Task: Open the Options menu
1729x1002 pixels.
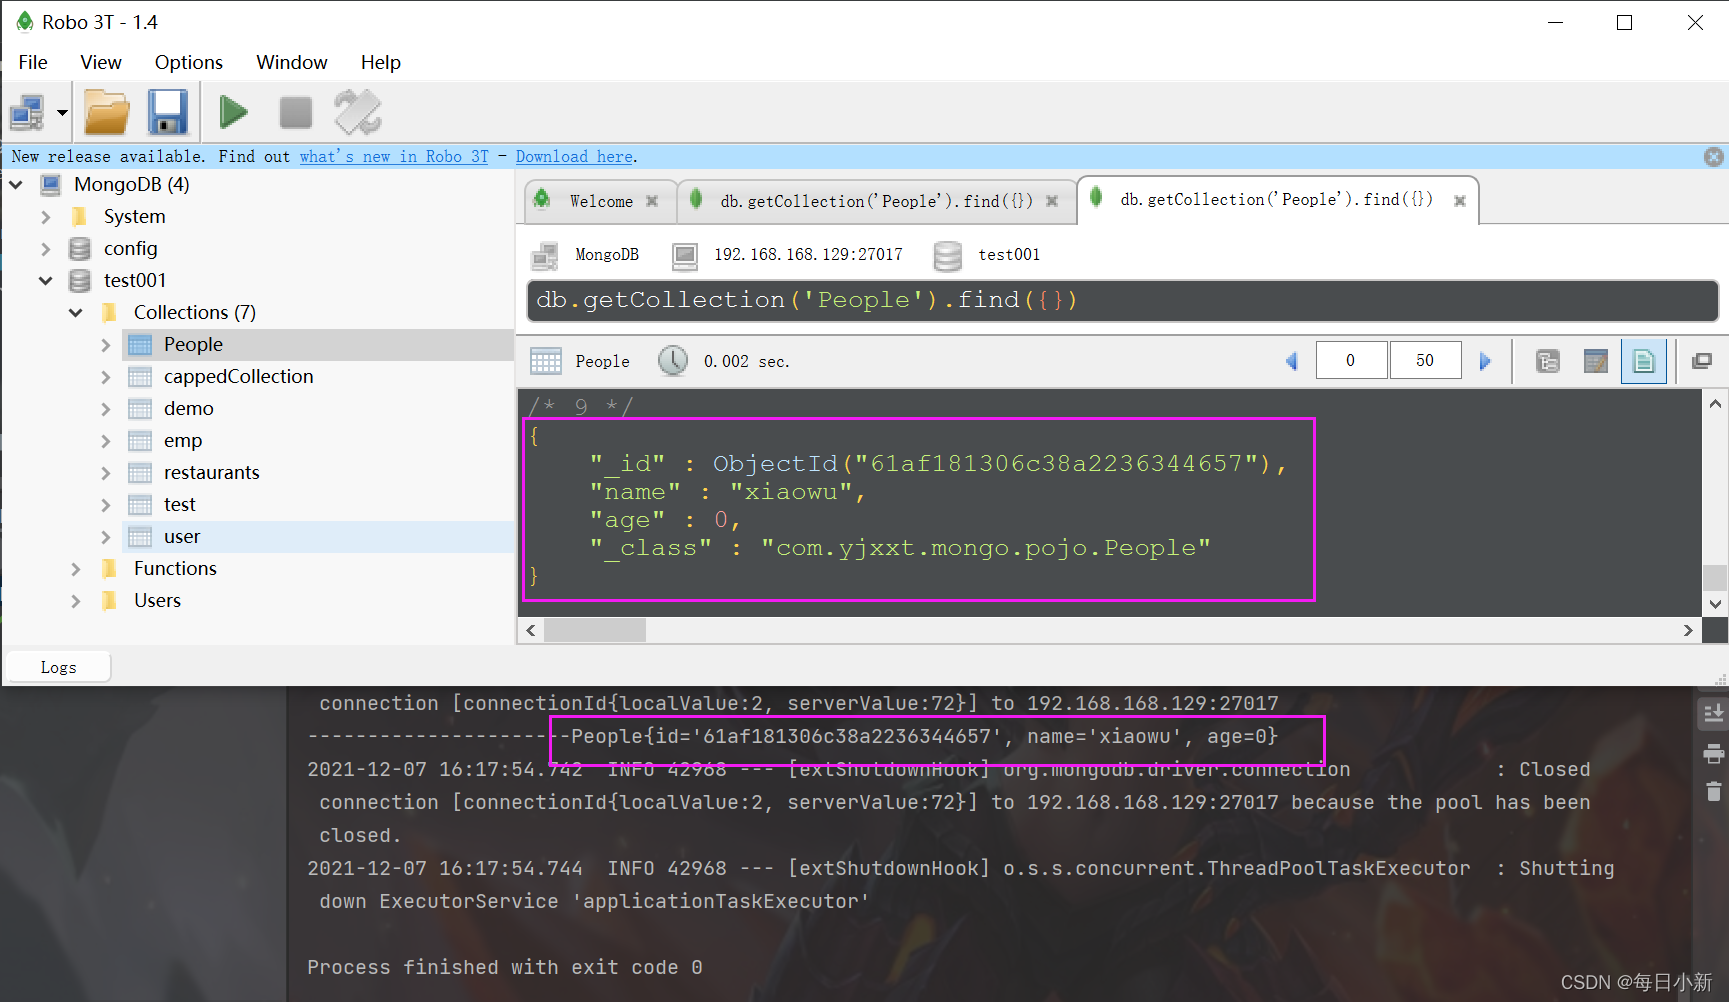Action: (189, 62)
